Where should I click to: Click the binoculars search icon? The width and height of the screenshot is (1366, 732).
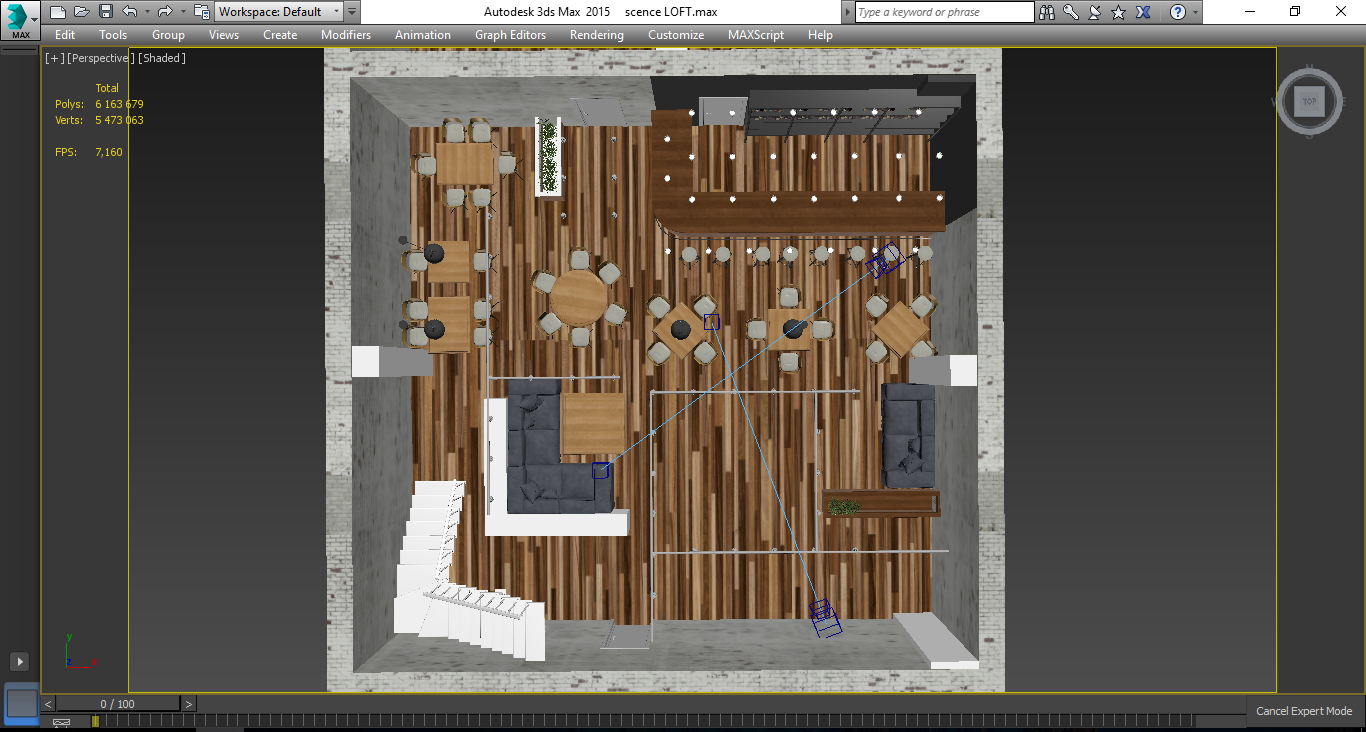pos(1047,12)
